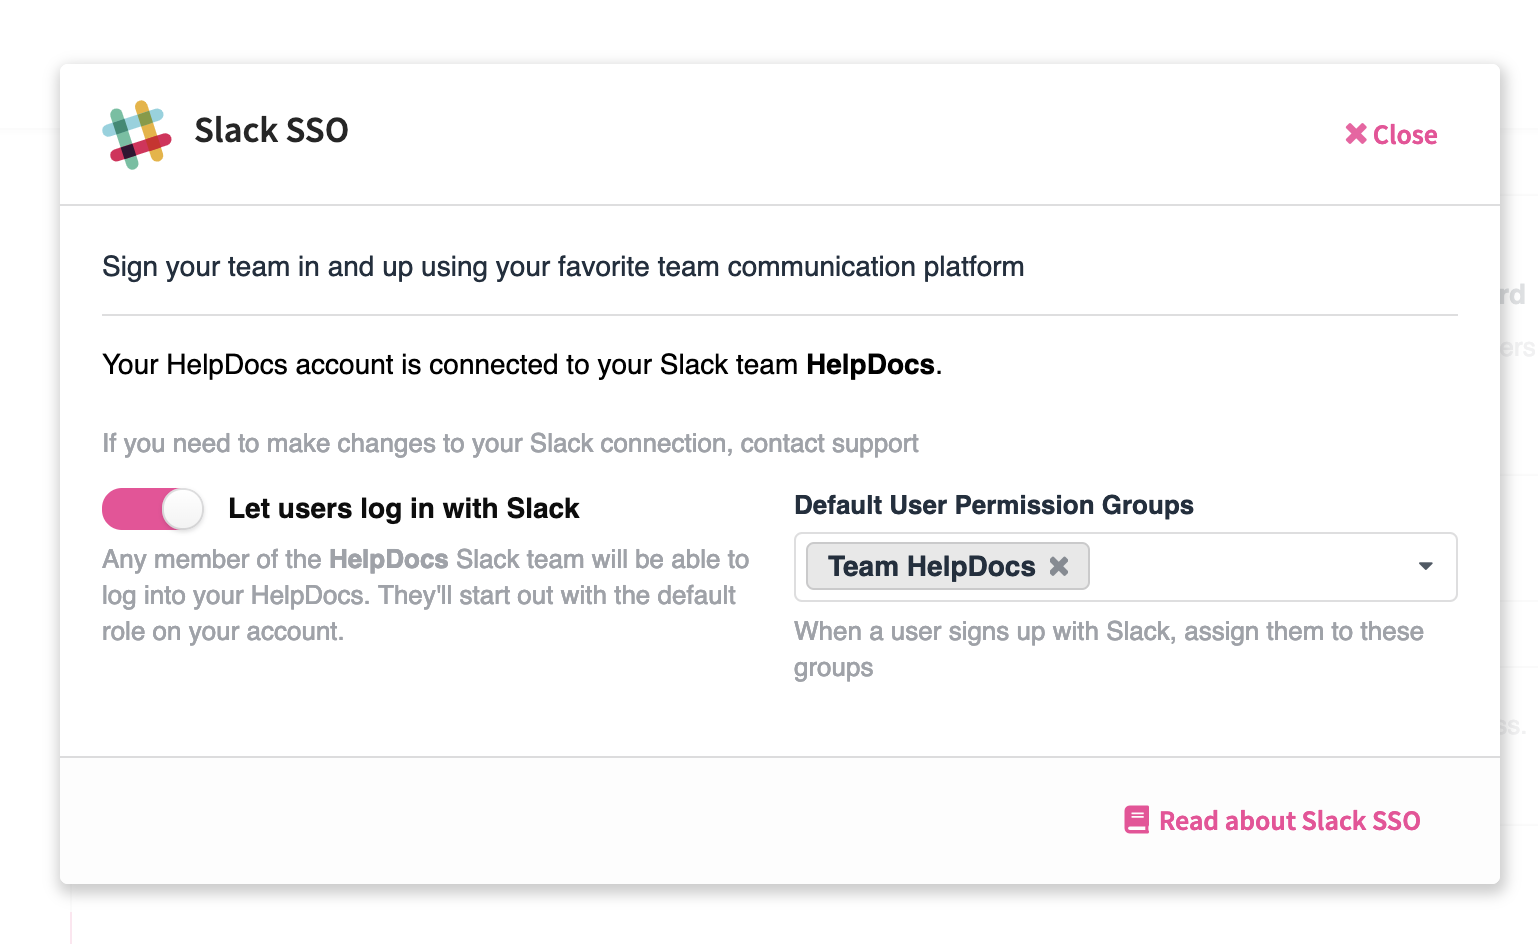Click the Slack logo icon
The image size is (1538, 944).
(137, 134)
